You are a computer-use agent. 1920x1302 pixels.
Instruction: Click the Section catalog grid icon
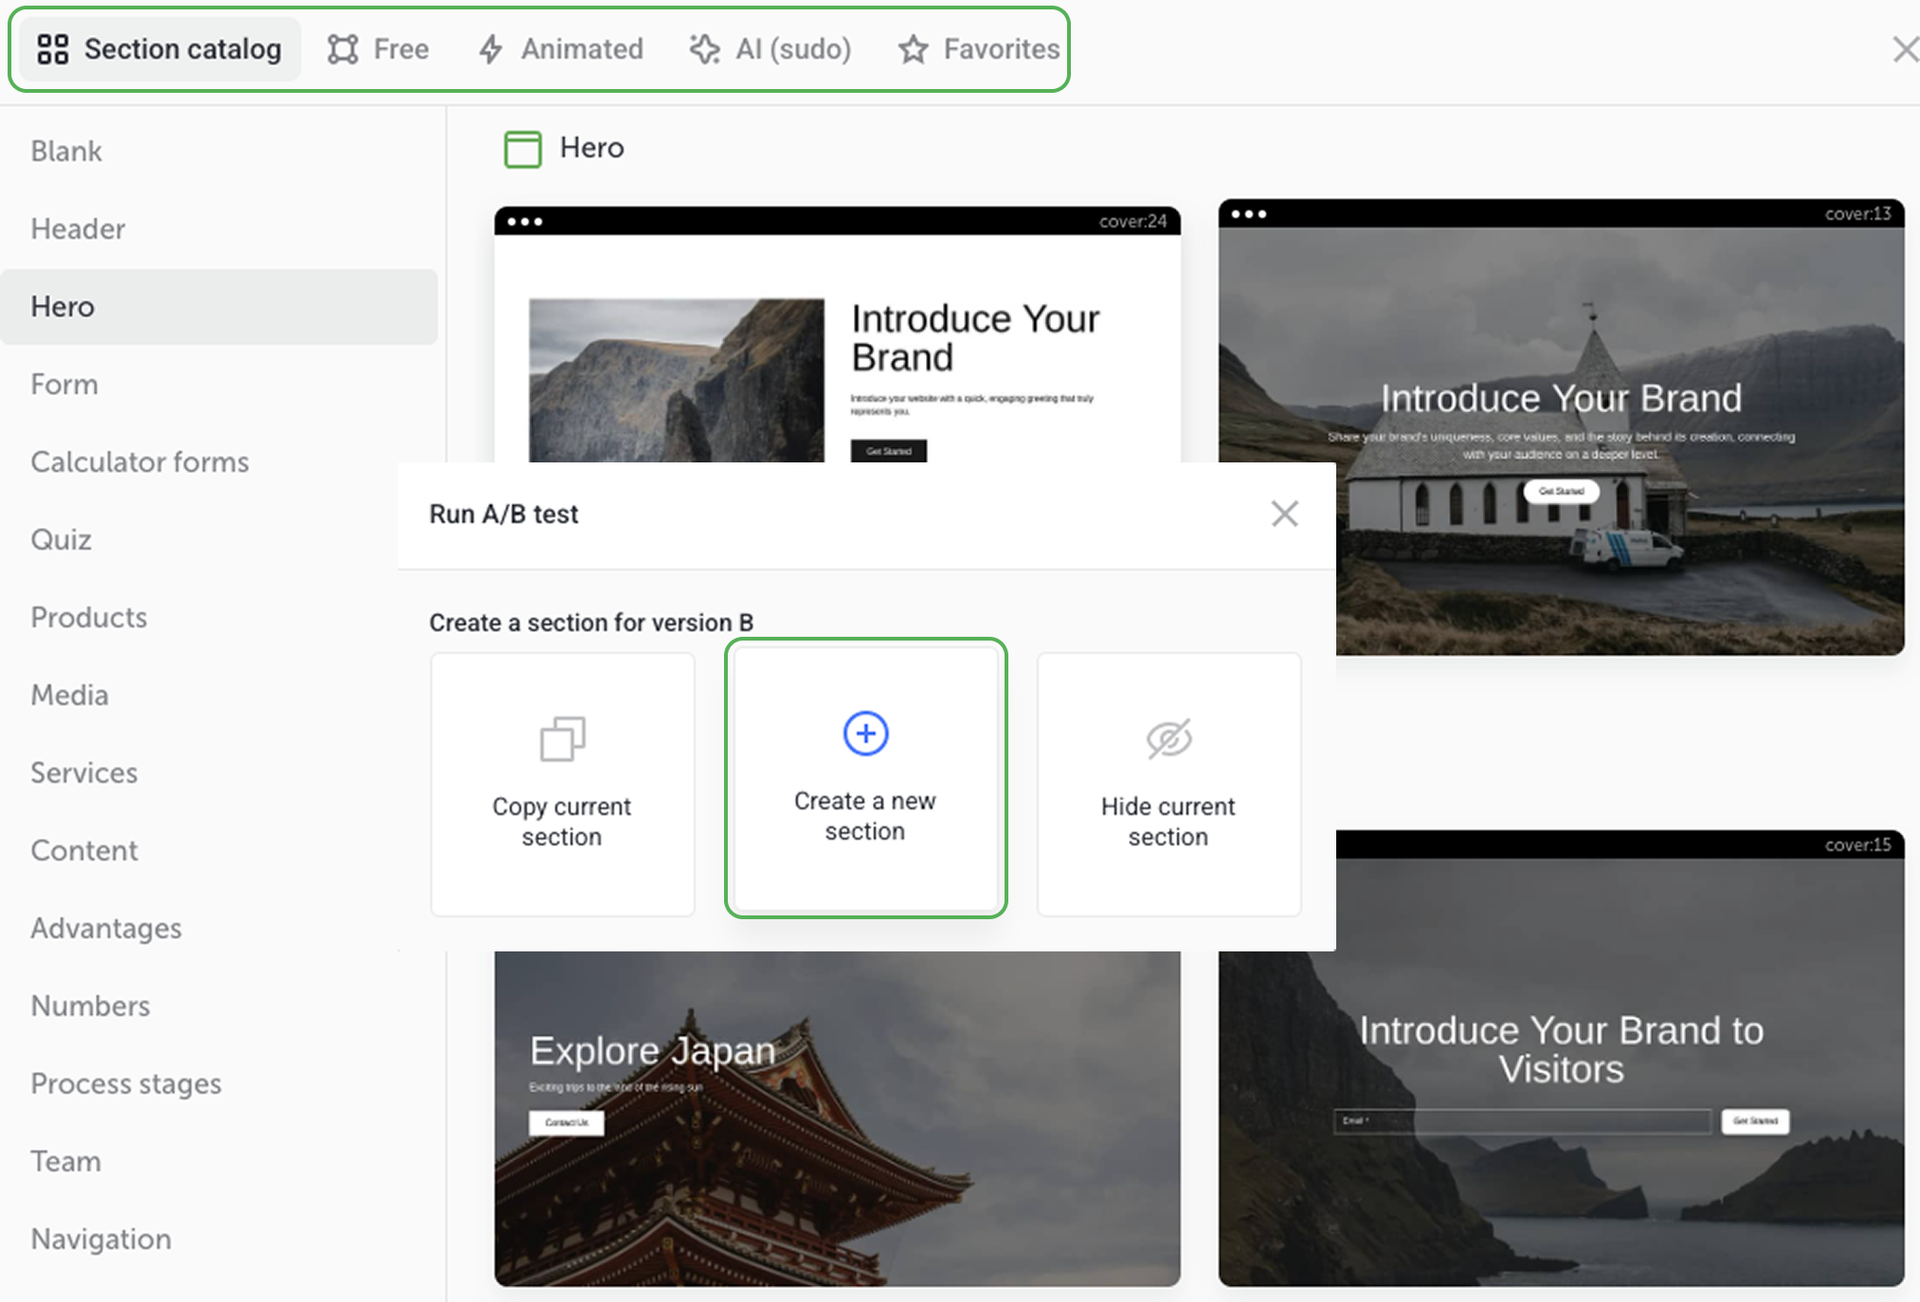[x=52, y=49]
